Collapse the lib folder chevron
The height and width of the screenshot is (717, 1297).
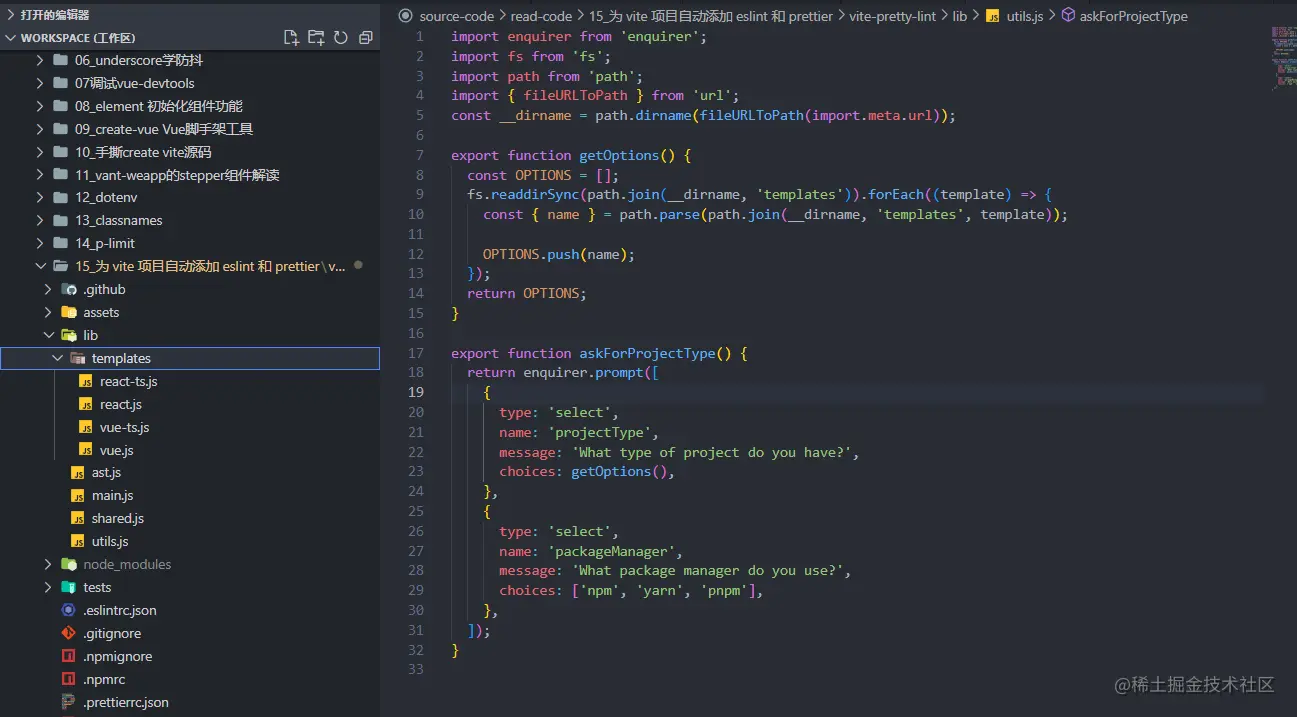tap(48, 335)
